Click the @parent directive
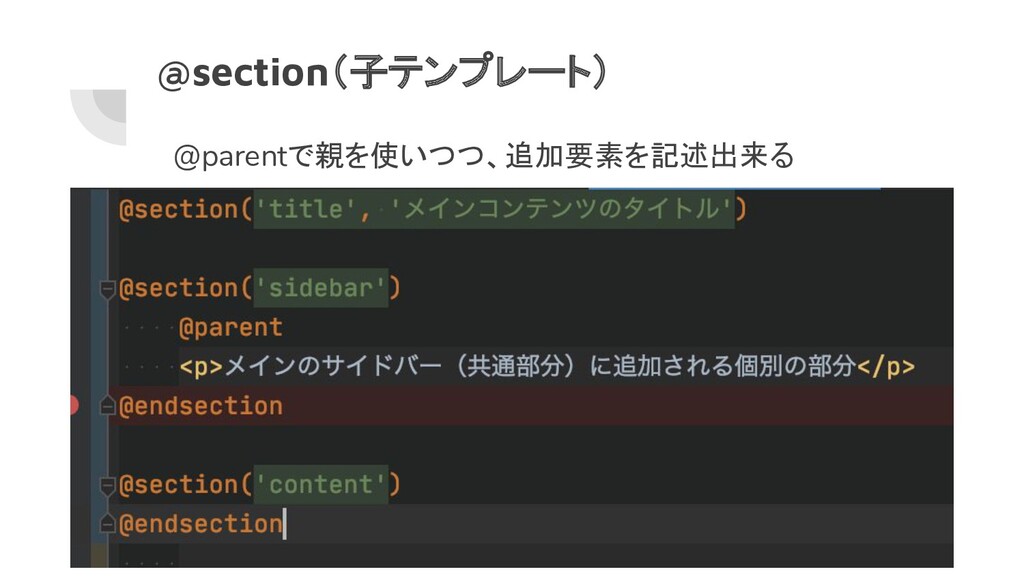 pyautogui.click(x=231, y=327)
